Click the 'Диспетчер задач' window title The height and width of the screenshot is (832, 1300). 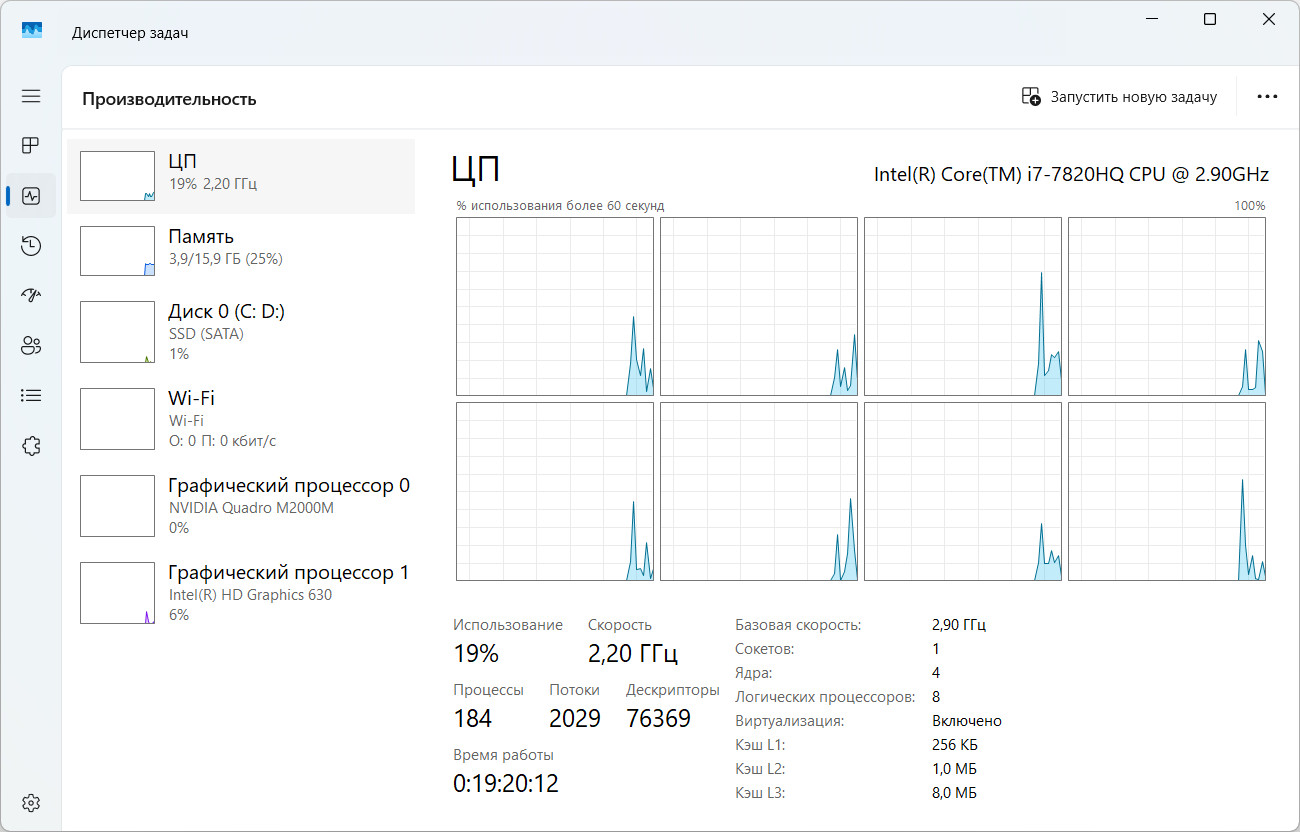point(130,32)
